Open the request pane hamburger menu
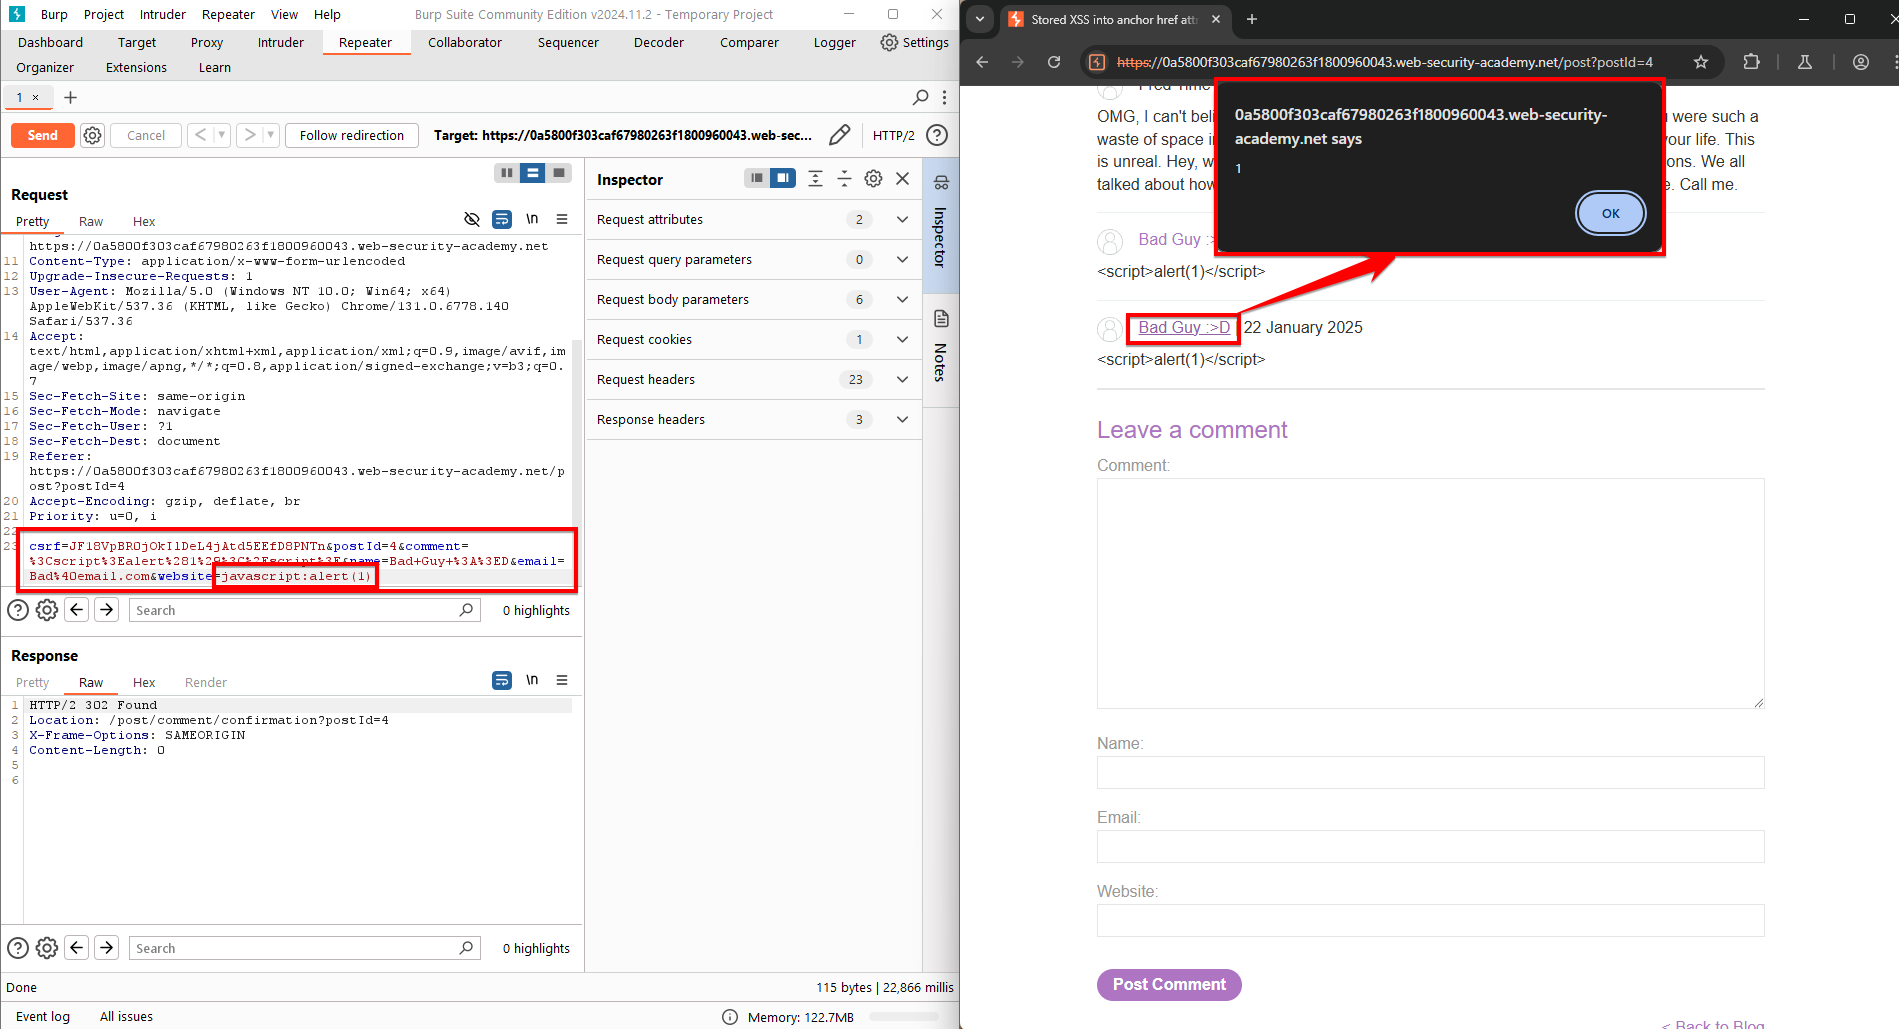The width and height of the screenshot is (1899, 1029). click(562, 219)
